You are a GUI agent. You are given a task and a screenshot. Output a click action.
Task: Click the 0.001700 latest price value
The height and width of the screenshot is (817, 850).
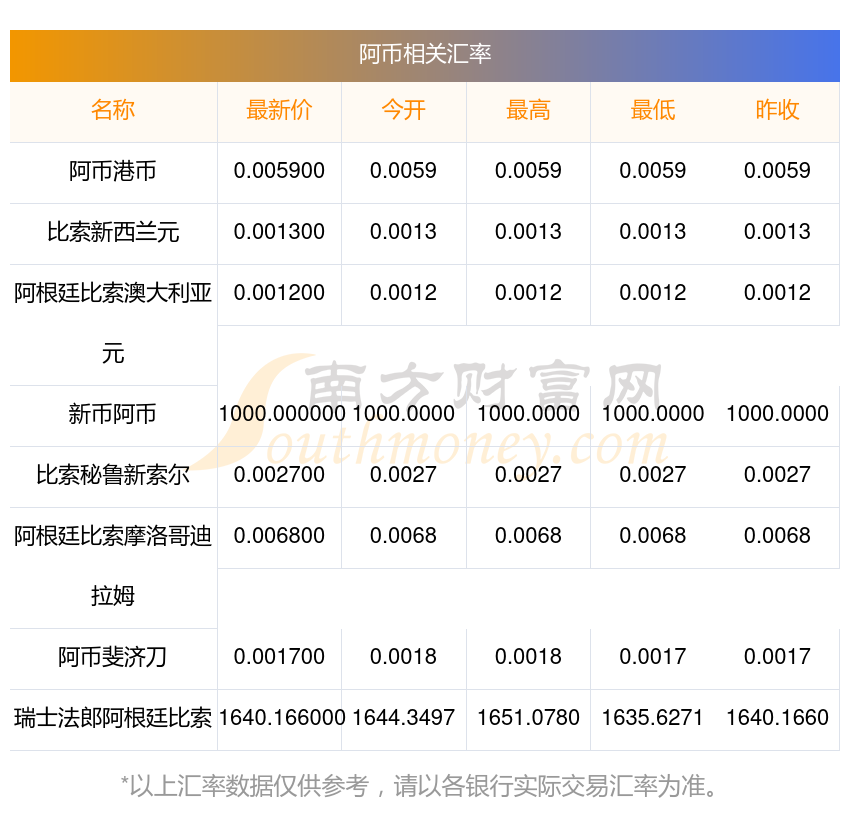pyautogui.click(x=279, y=657)
